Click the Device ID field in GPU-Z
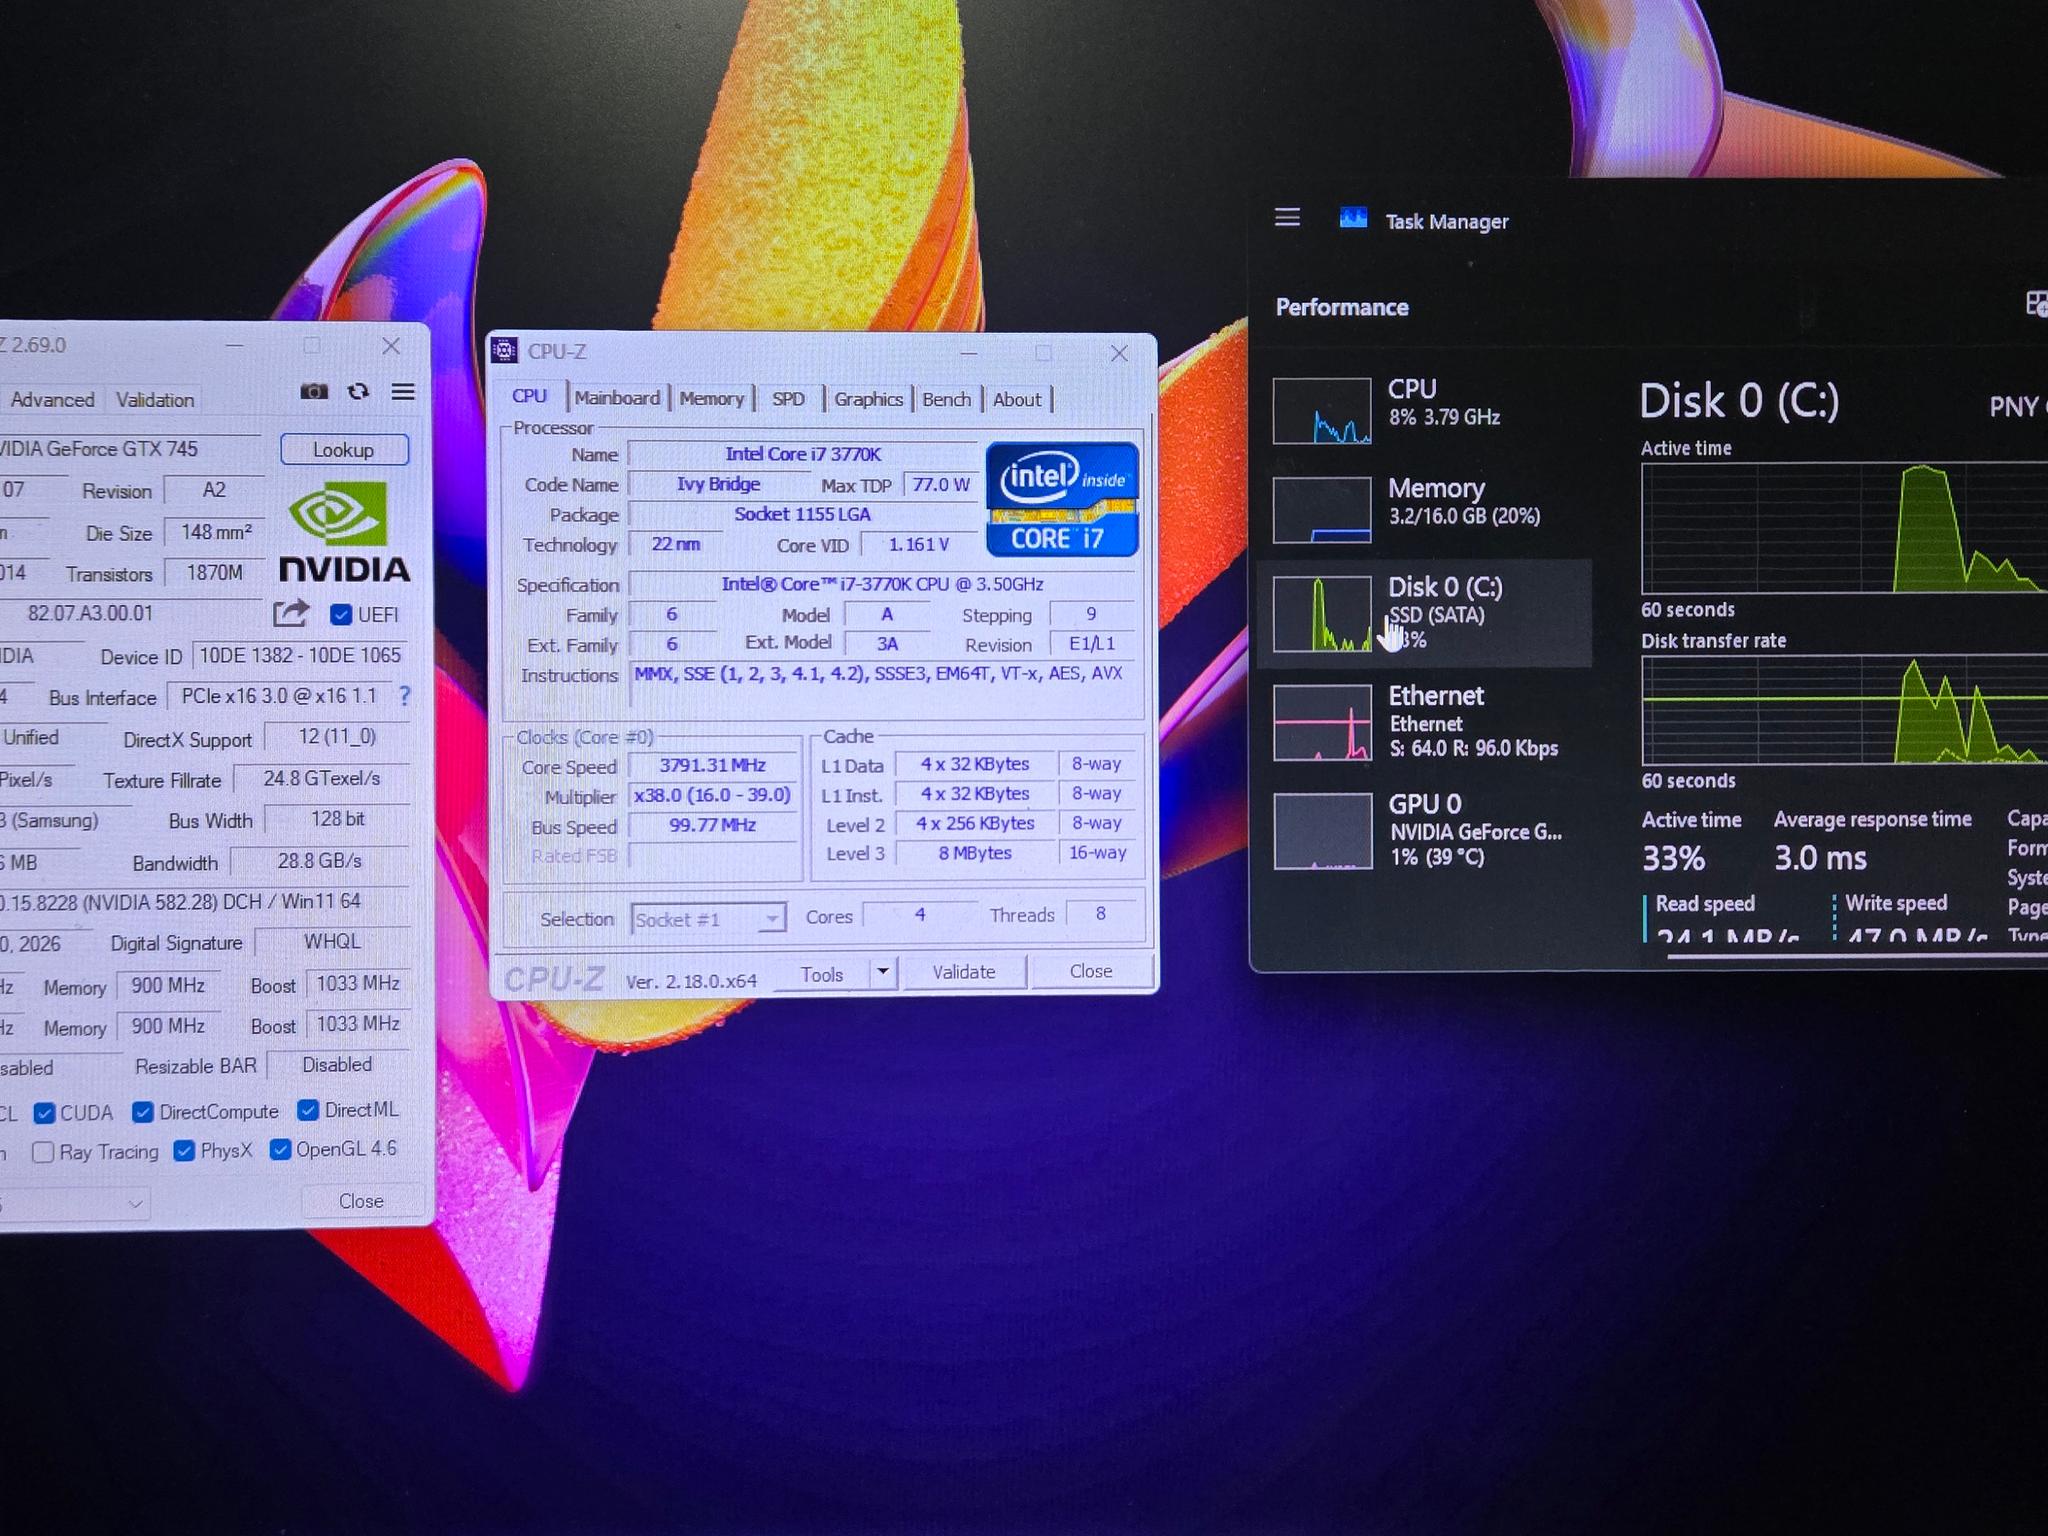The width and height of the screenshot is (2048, 1536). (x=300, y=656)
